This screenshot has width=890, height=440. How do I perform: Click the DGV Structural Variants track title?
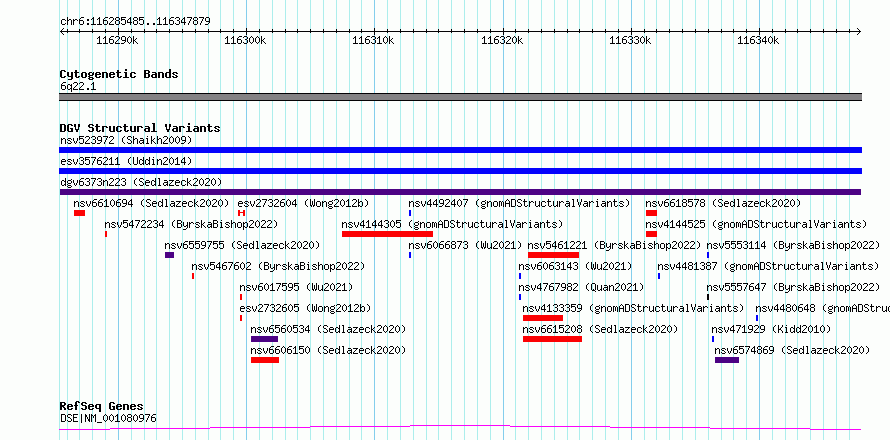point(140,128)
